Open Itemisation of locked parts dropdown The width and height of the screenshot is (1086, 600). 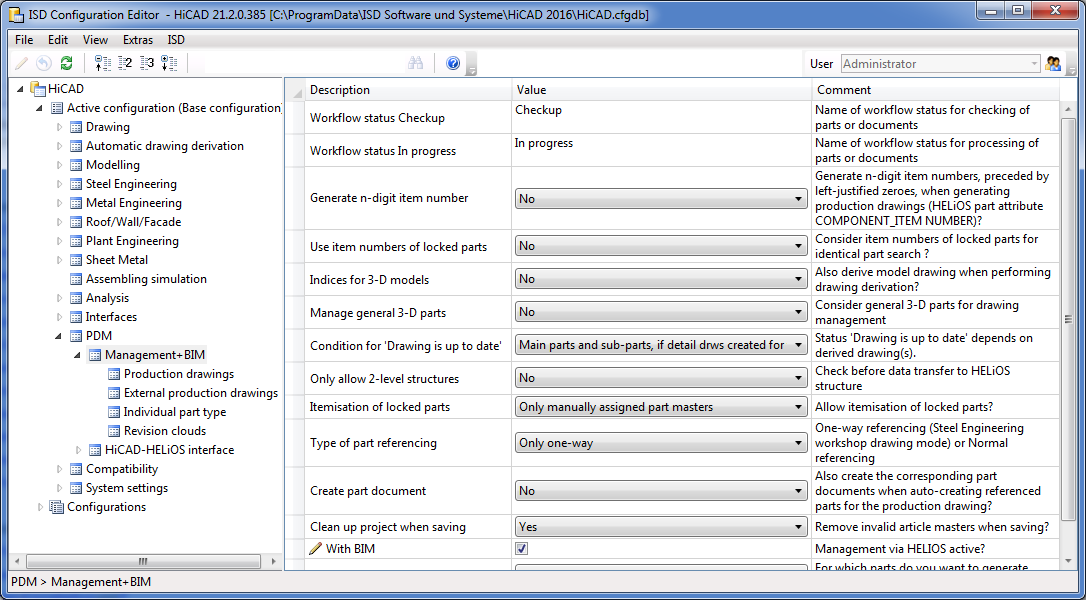point(661,407)
